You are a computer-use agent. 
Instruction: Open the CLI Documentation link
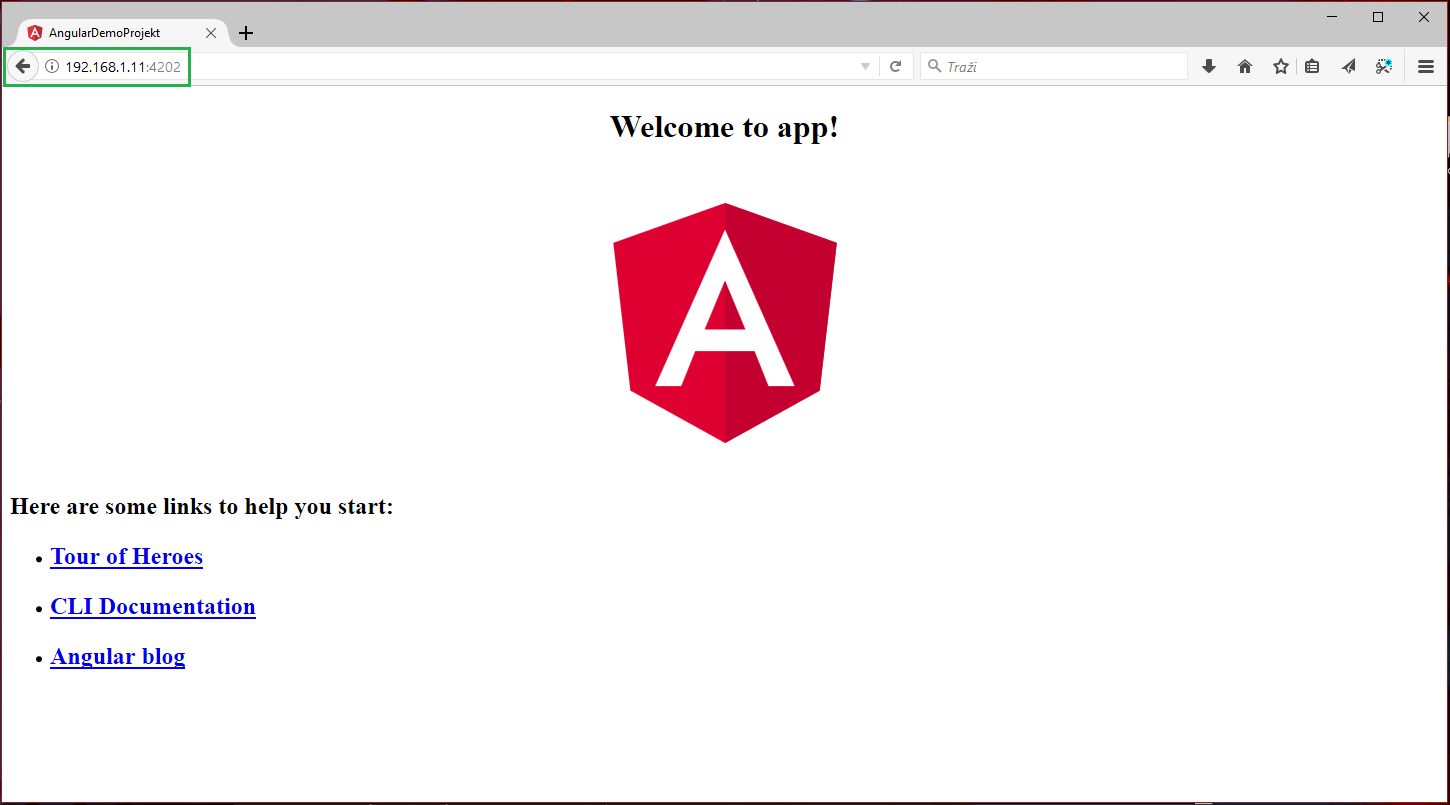(x=152, y=607)
